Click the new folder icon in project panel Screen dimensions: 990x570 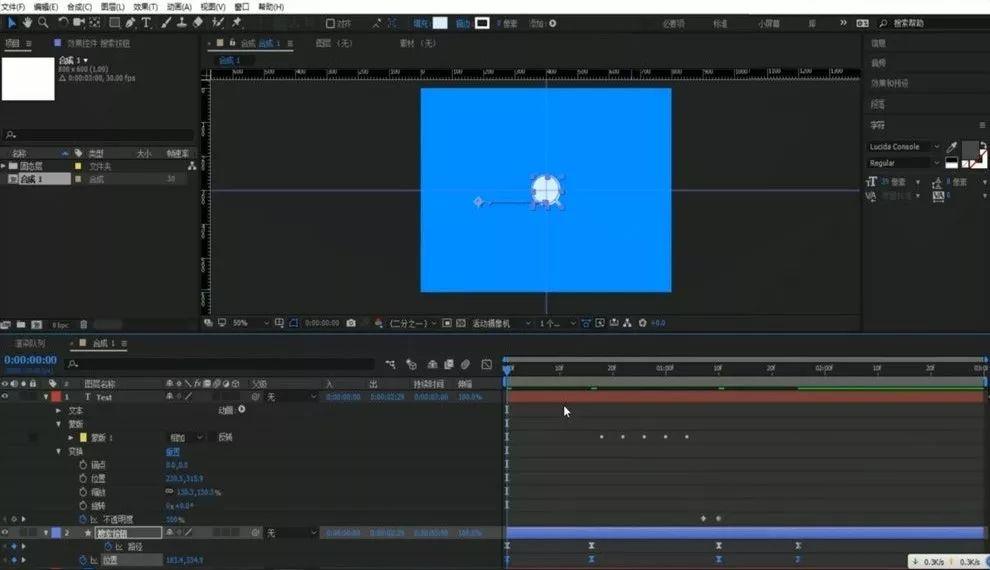(21, 324)
